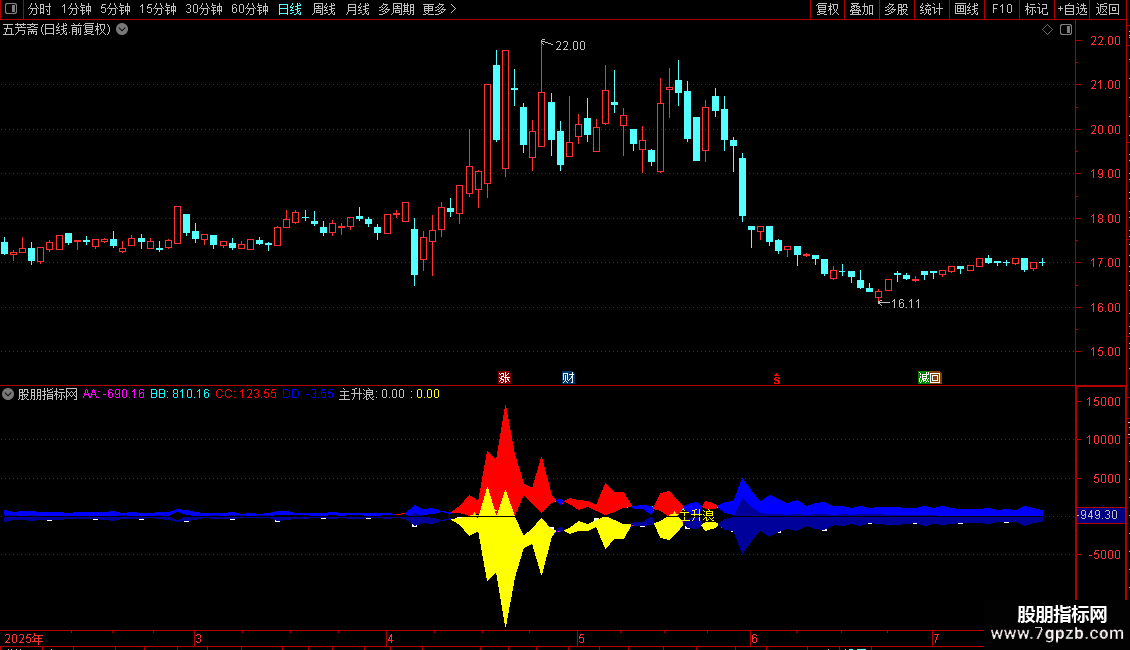The image size is (1130, 650).
Task: Click the CC: 123.55 indicator value
Action: [246, 394]
